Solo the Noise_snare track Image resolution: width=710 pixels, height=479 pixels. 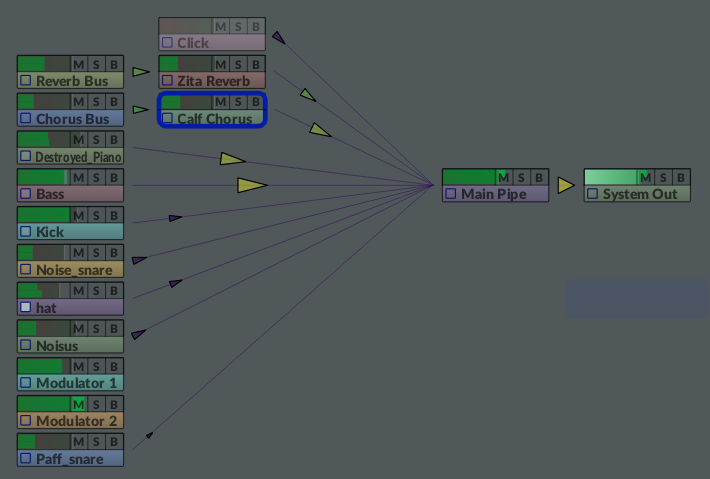[97, 253]
